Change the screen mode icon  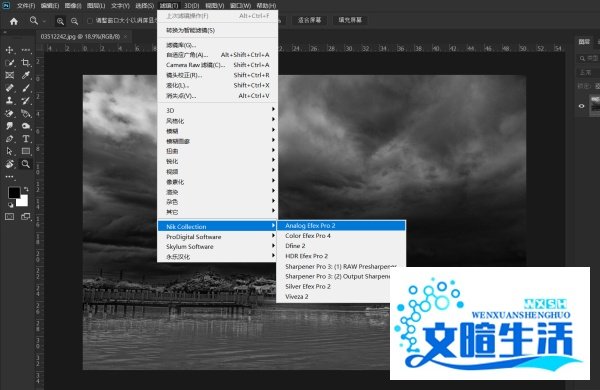point(26,217)
